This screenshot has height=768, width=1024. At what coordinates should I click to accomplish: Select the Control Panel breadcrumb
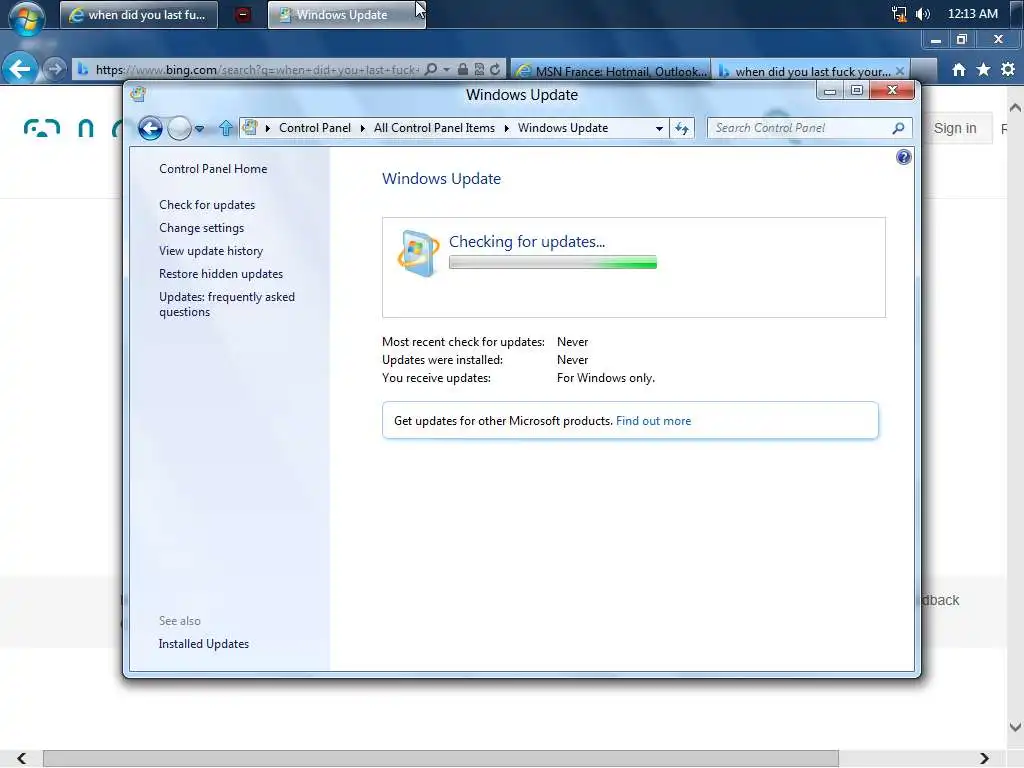[315, 128]
